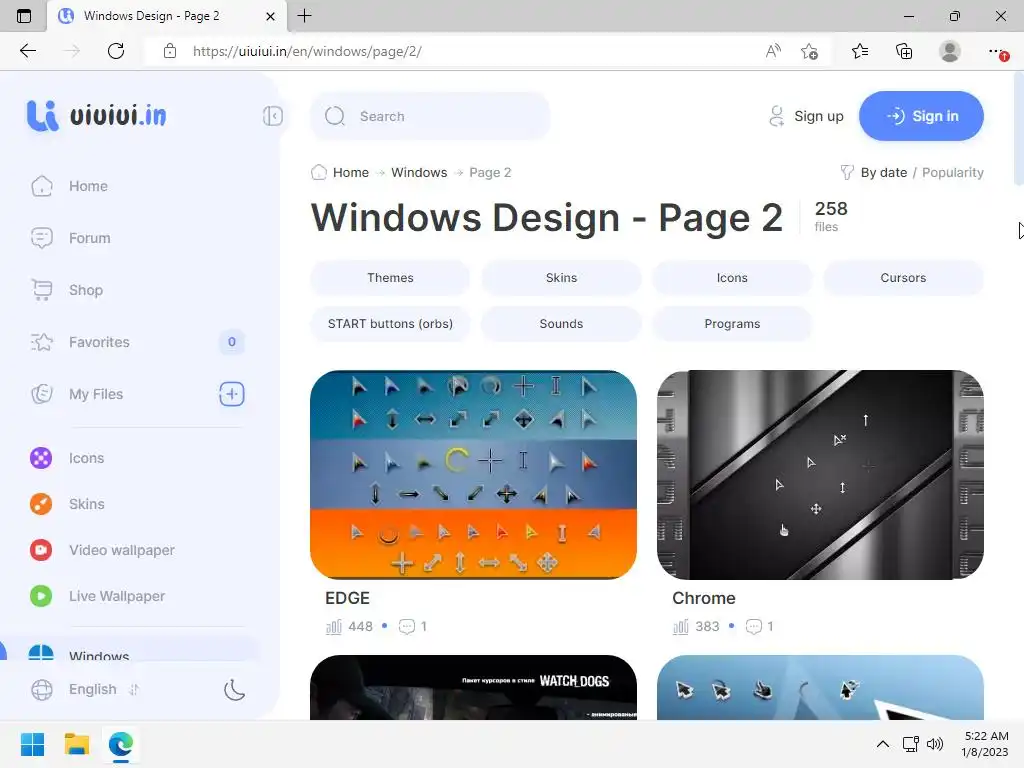Click the Favorites count badge
The image size is (1024, 768).
pyautogui.click(x=232, y=342)
